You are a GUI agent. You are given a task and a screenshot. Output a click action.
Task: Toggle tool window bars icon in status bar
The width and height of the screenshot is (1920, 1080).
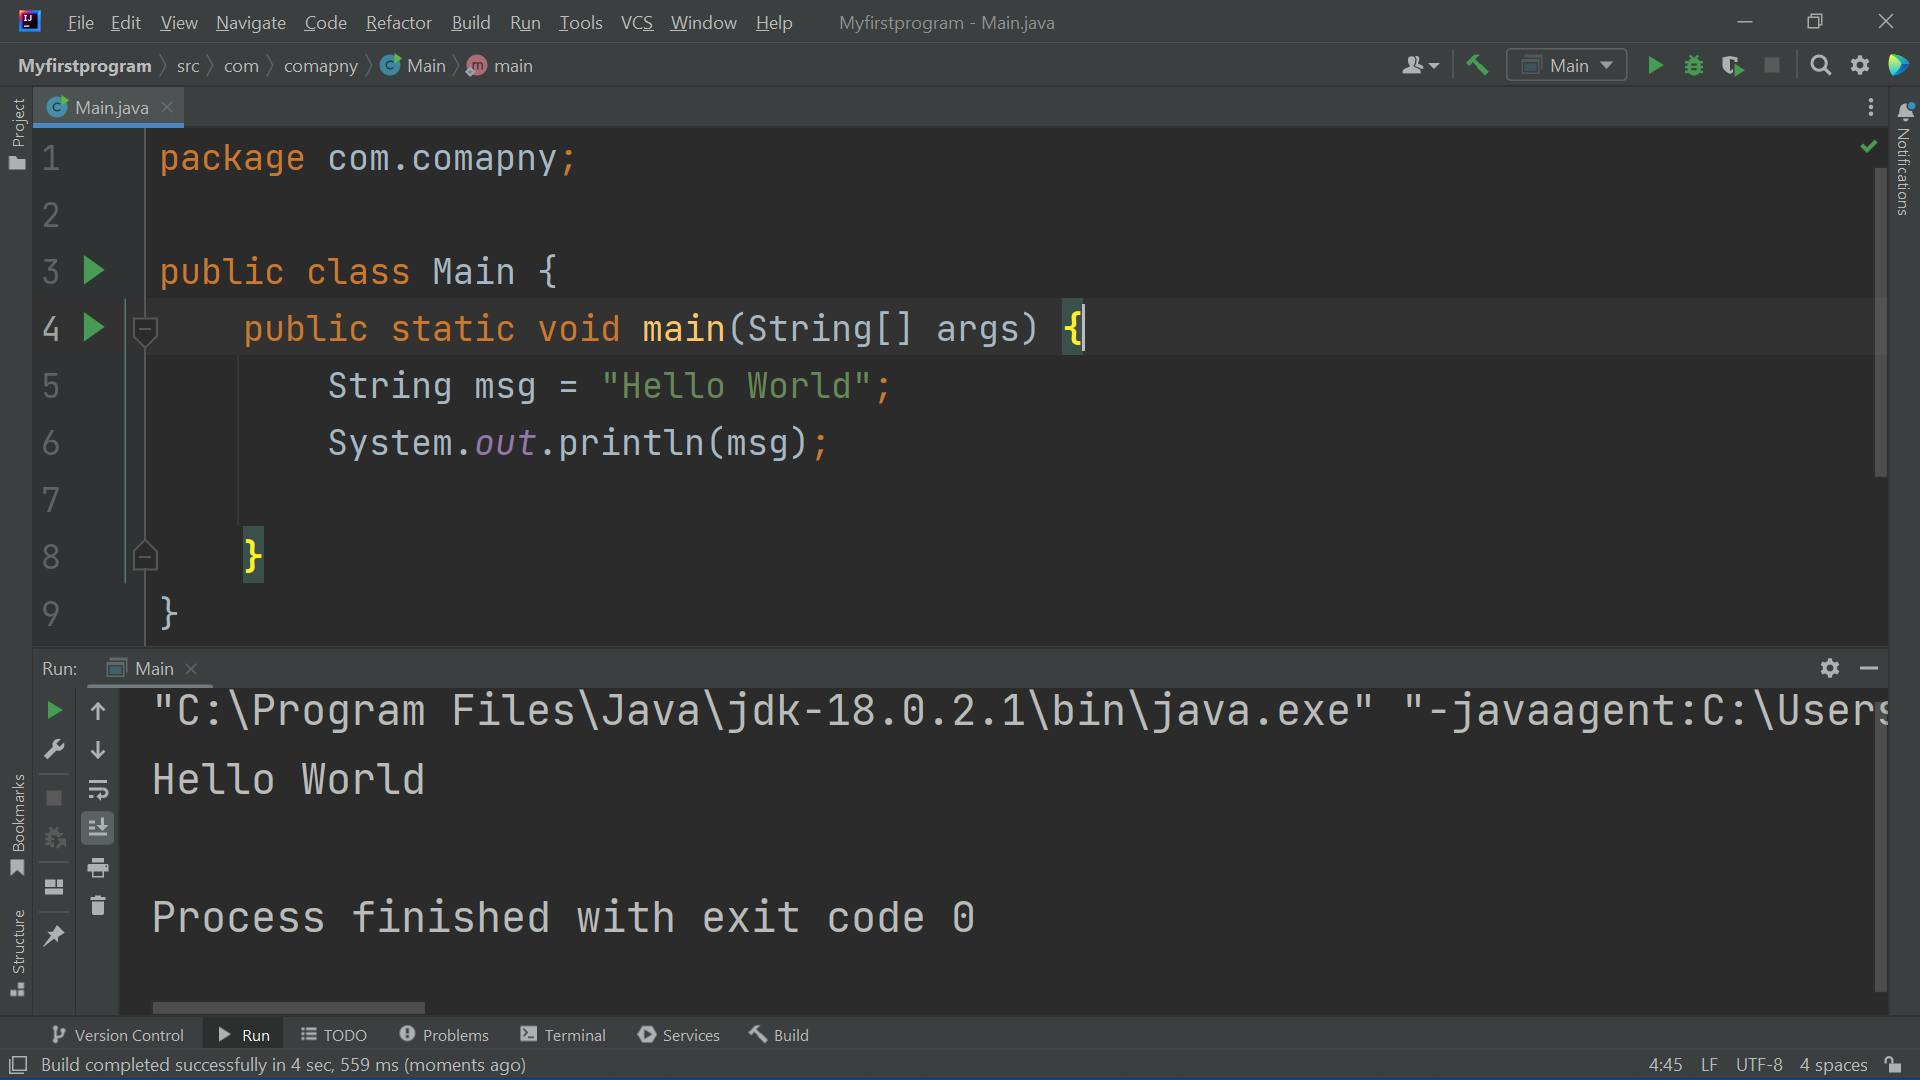[x=17, y=1065]
